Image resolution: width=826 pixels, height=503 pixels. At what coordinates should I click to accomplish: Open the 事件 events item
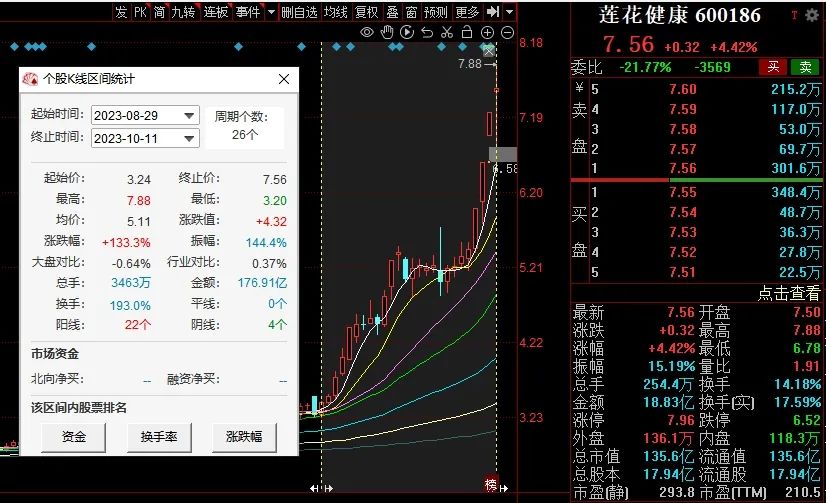tap(248, 12)
